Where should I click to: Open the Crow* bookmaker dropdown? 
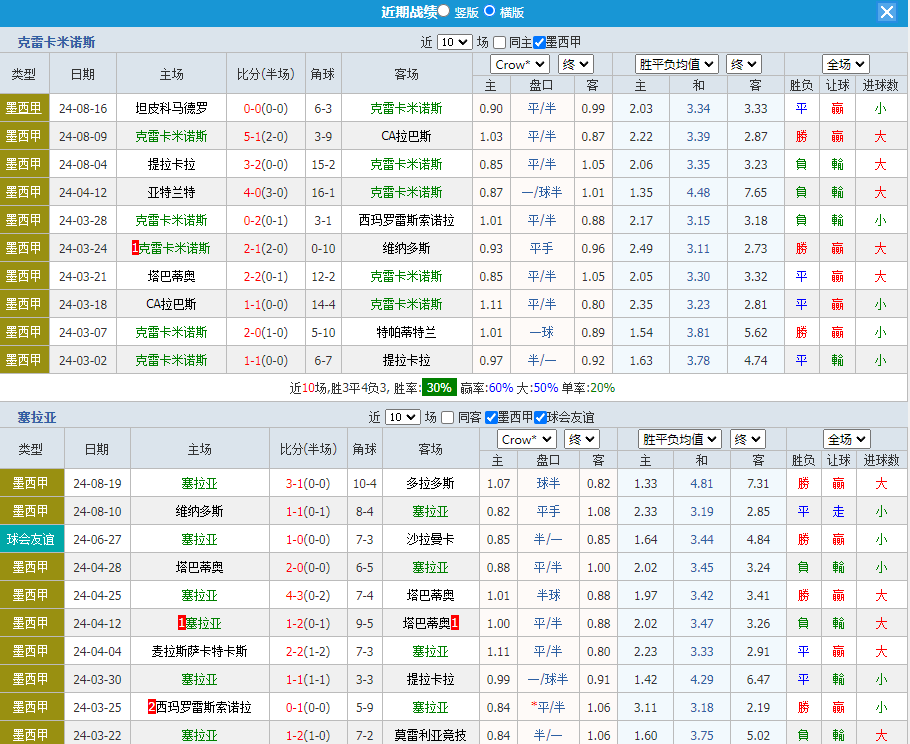(519, 63)
